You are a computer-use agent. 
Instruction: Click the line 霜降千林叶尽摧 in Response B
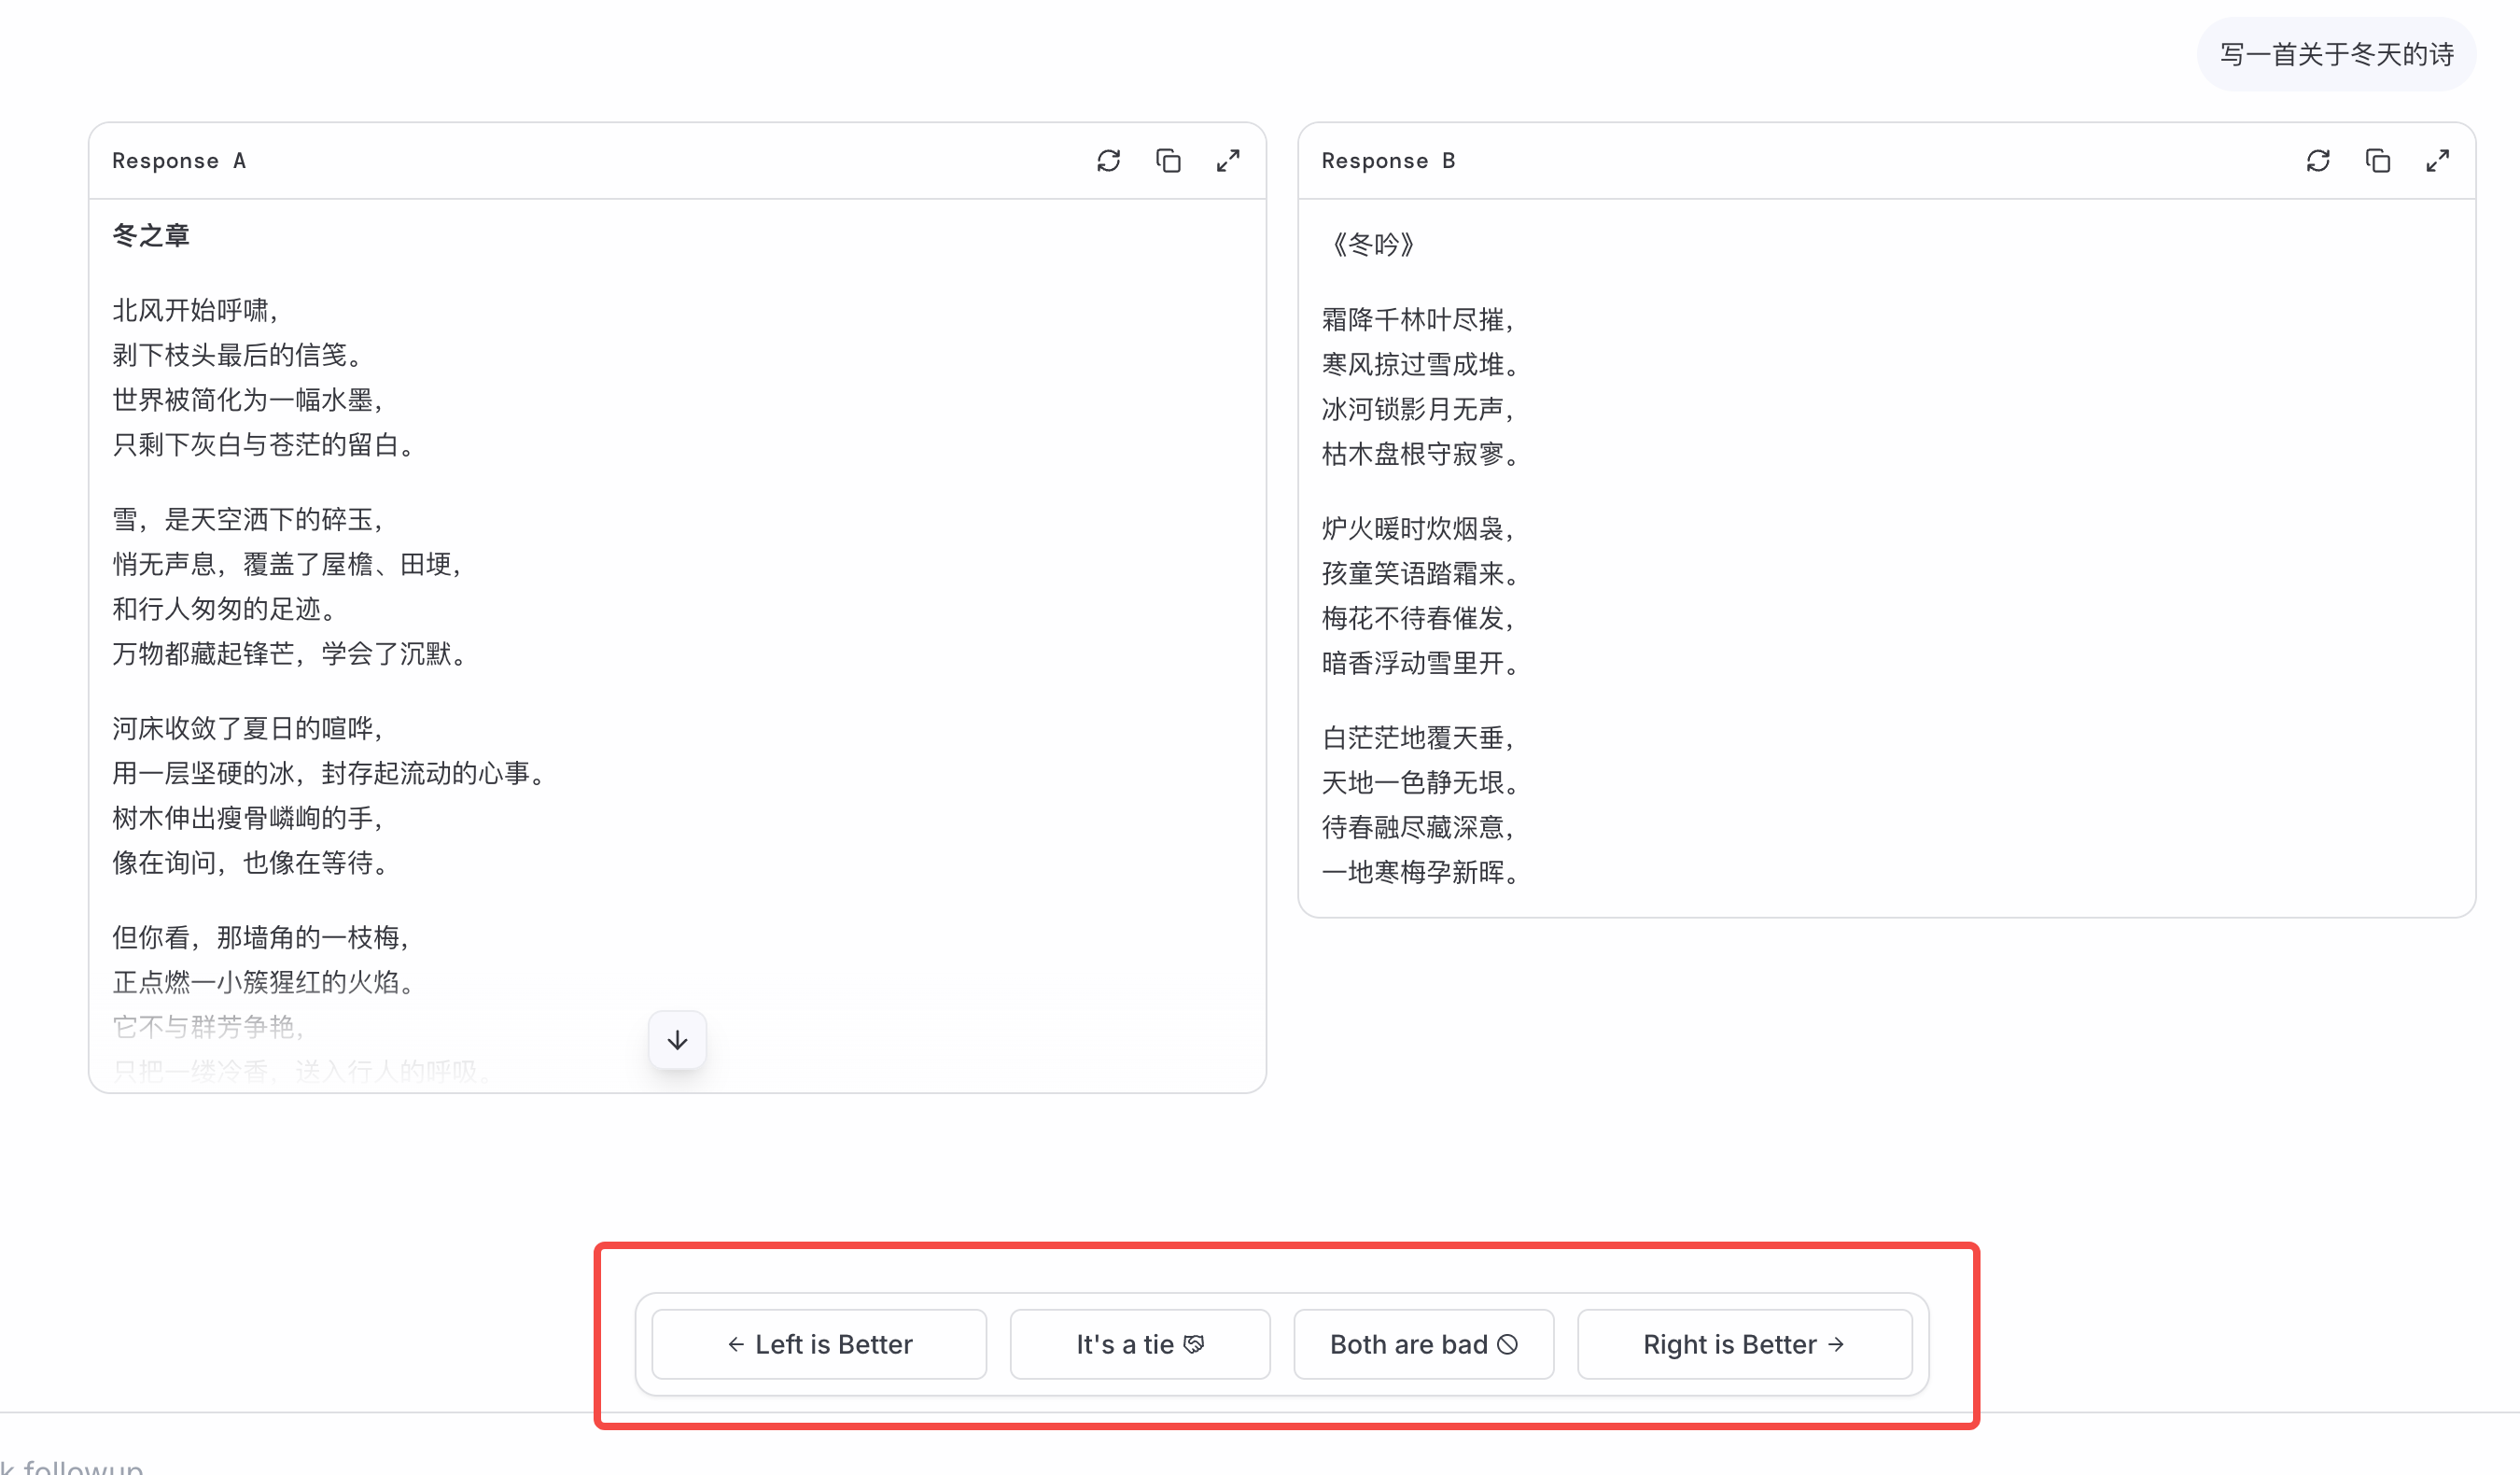(x=1418, y=320)
